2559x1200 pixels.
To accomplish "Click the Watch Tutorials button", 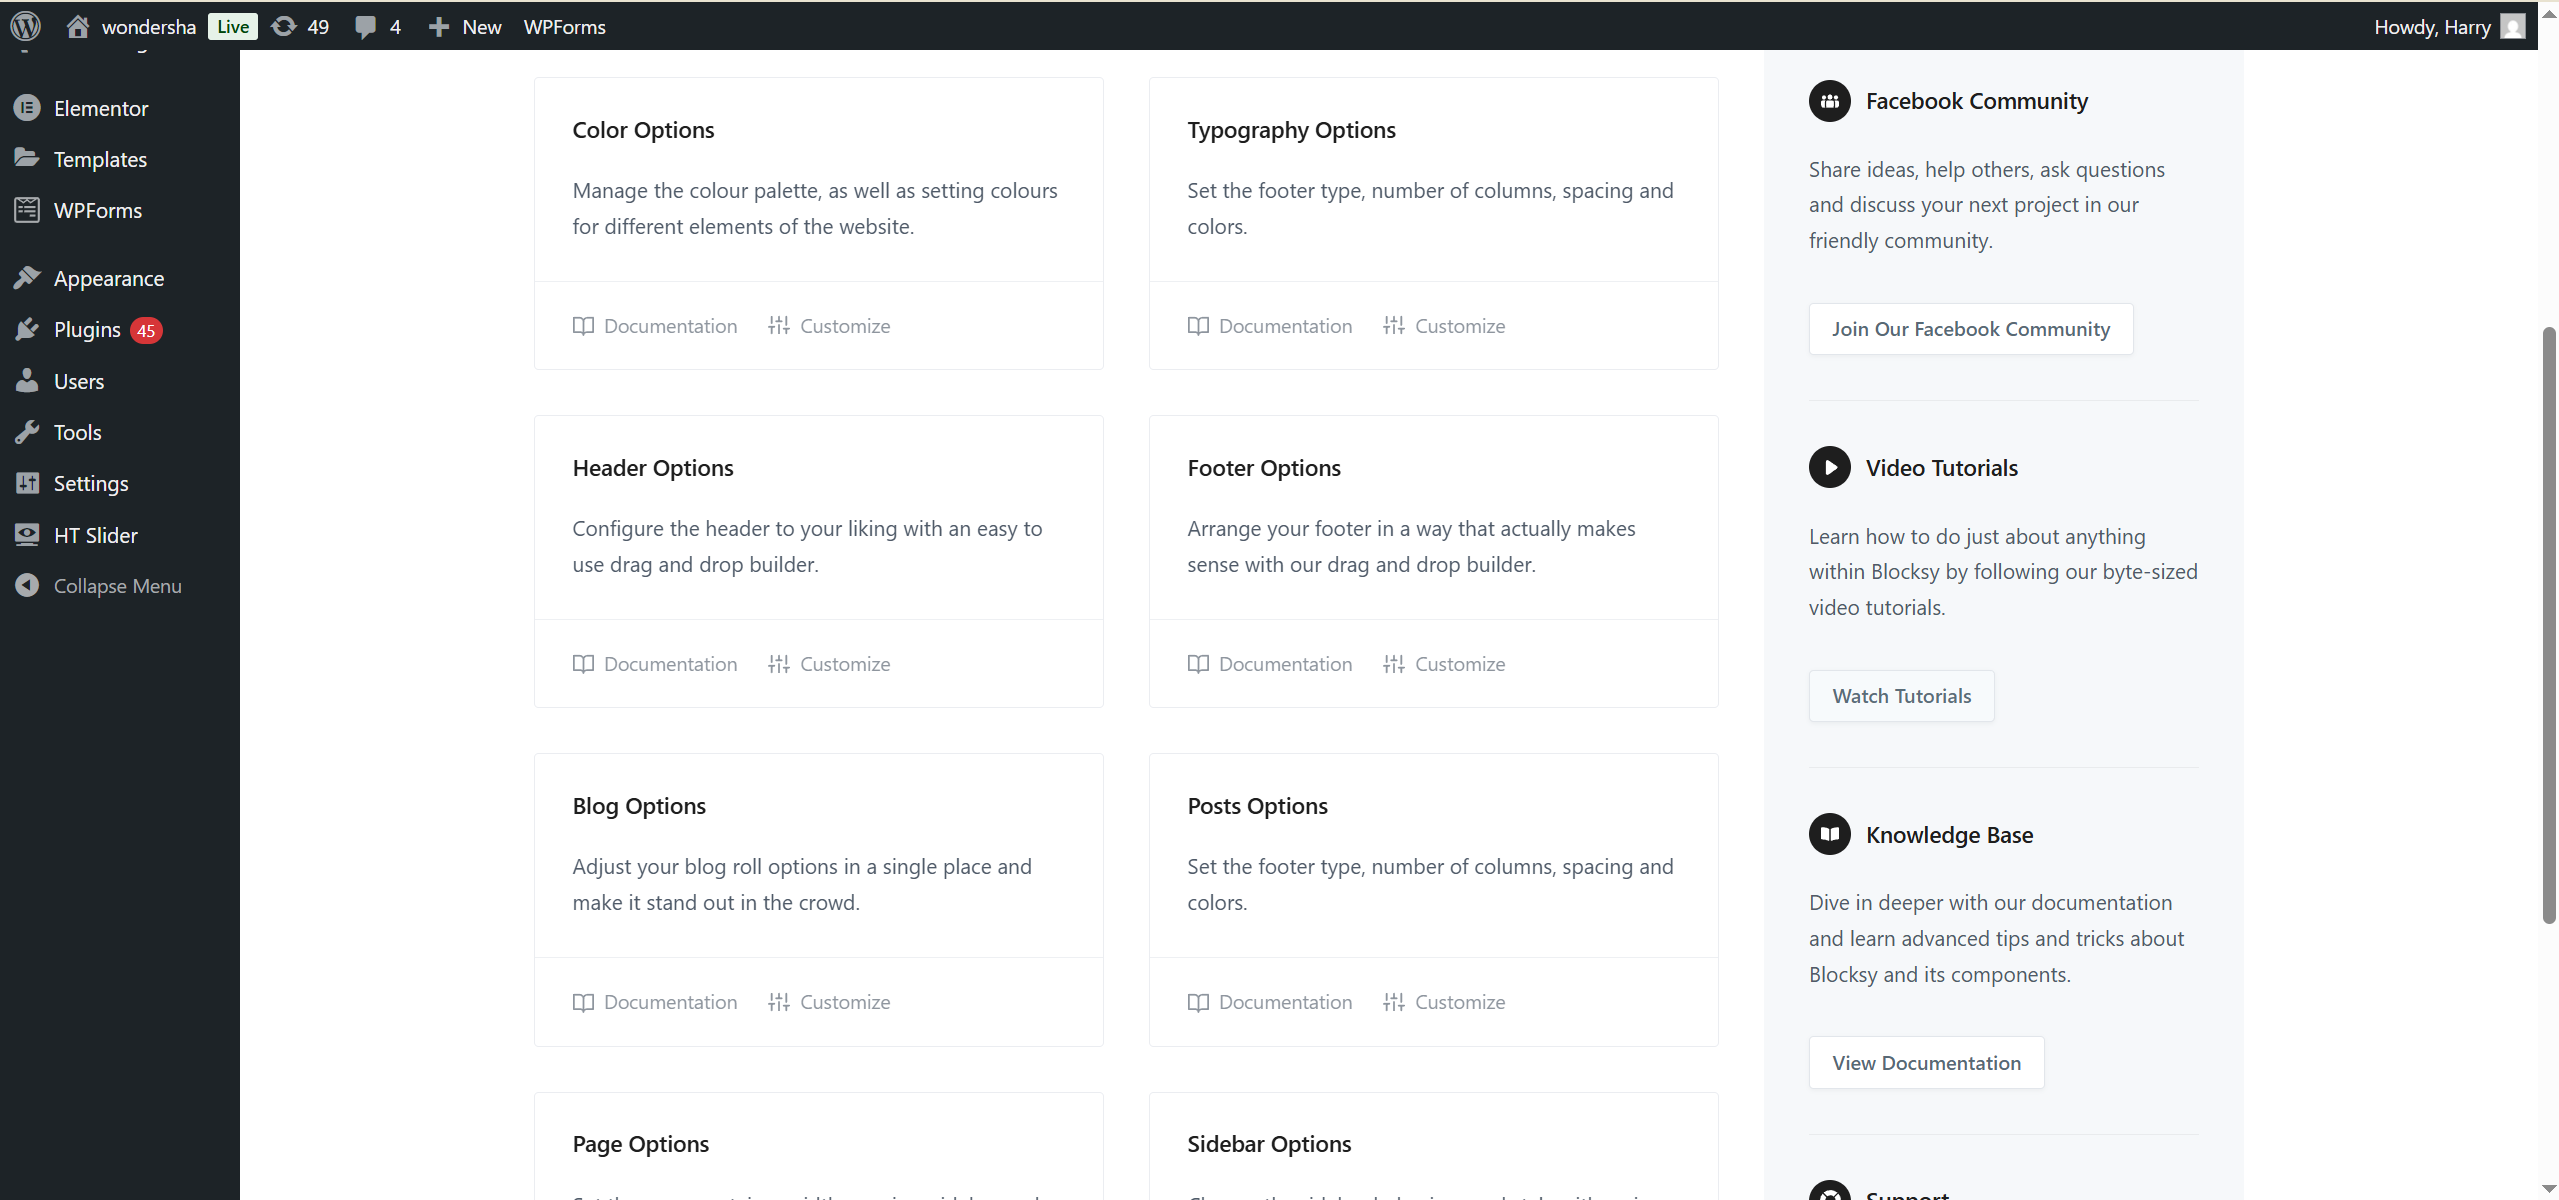I will (x=1901, y=696).
